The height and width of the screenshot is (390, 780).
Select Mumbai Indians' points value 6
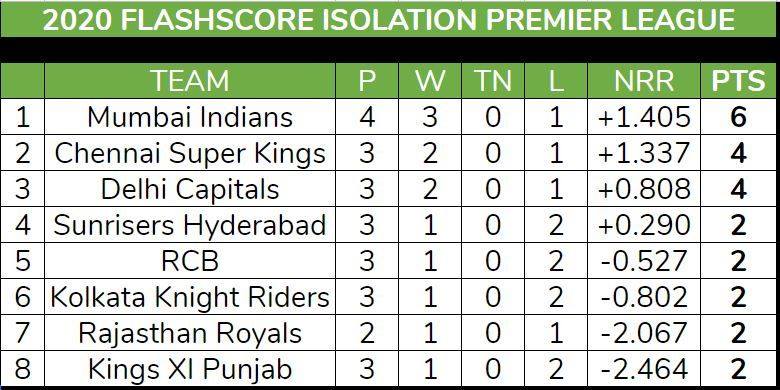(x=739, y=117)
